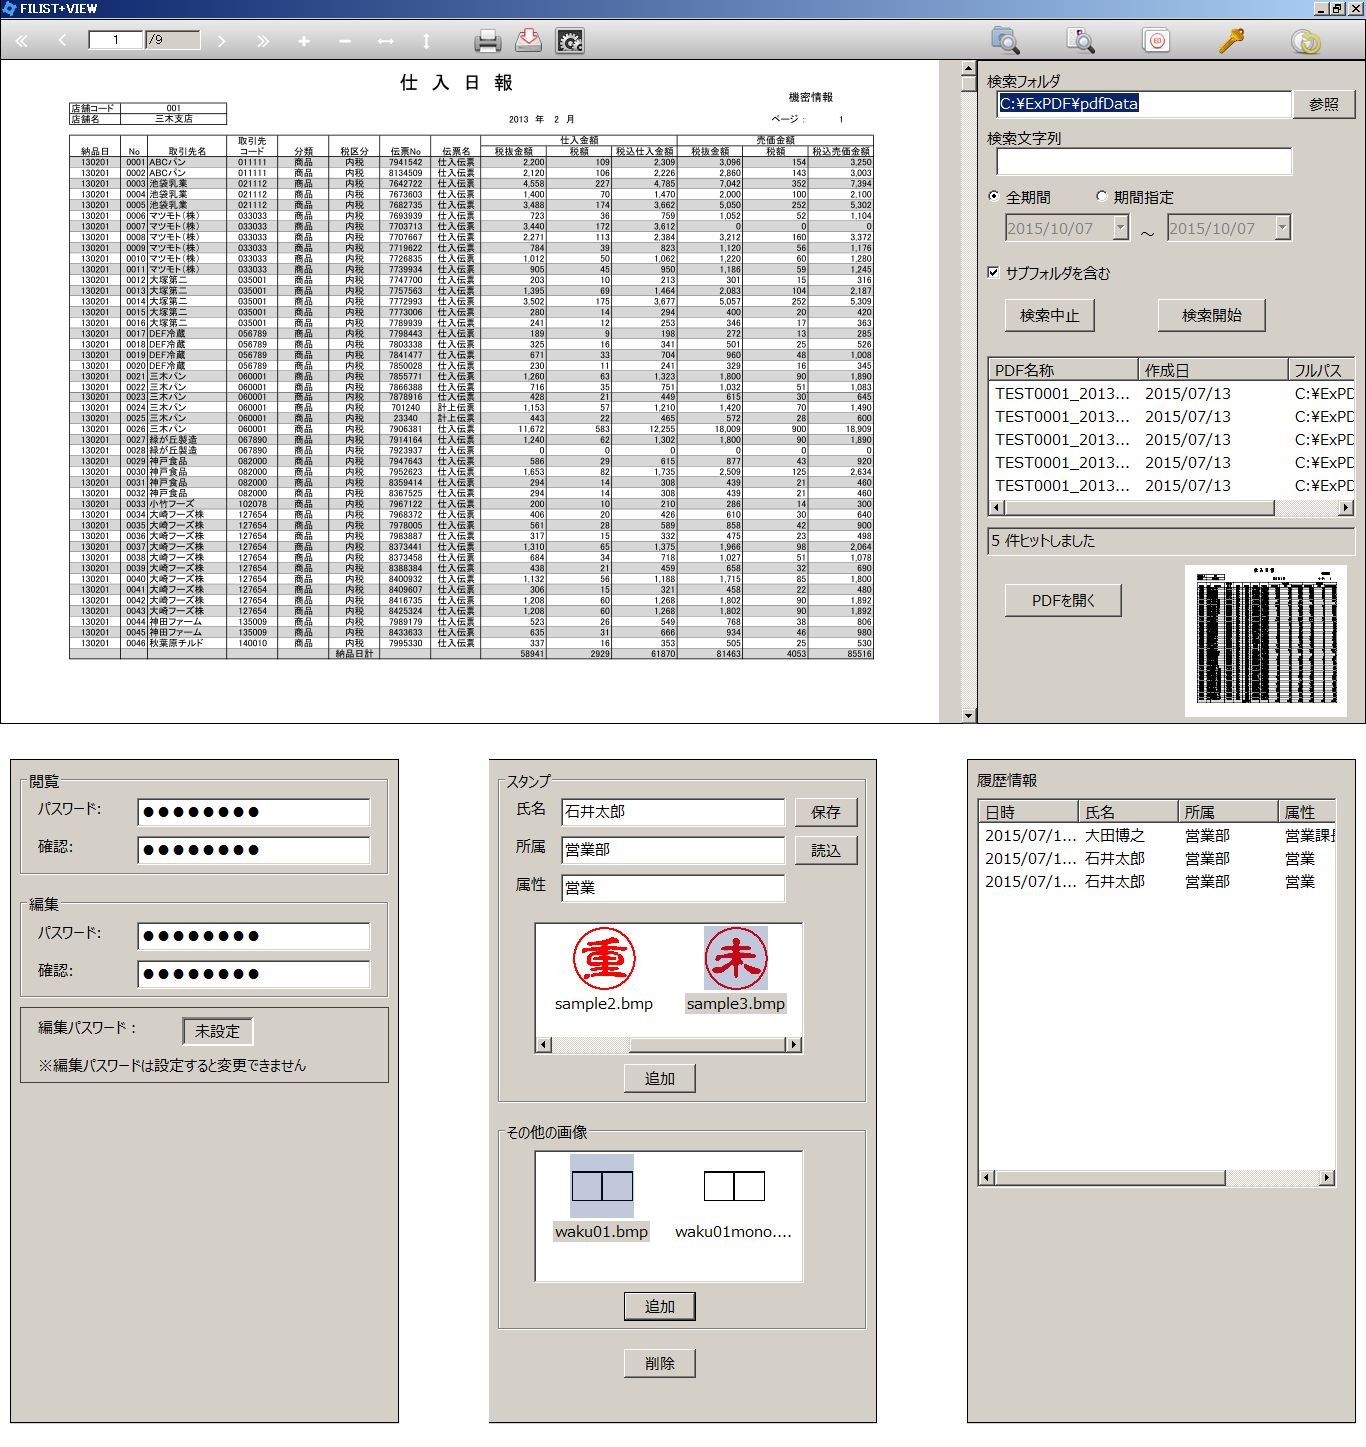
Task: Click the document scrollbar down arrow
Action: click(x=968, y=715)
